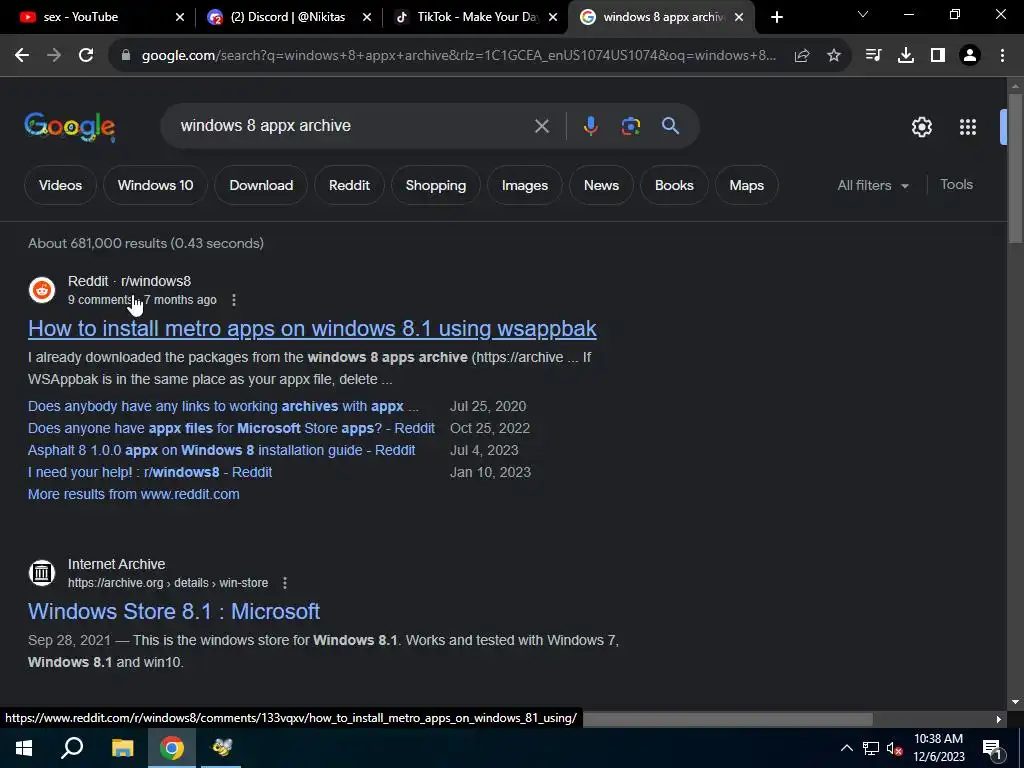Click the bee app icon in taskbar
Image resolution: width=1024 pixels, height=768 pixels.
tap(221, 748)
